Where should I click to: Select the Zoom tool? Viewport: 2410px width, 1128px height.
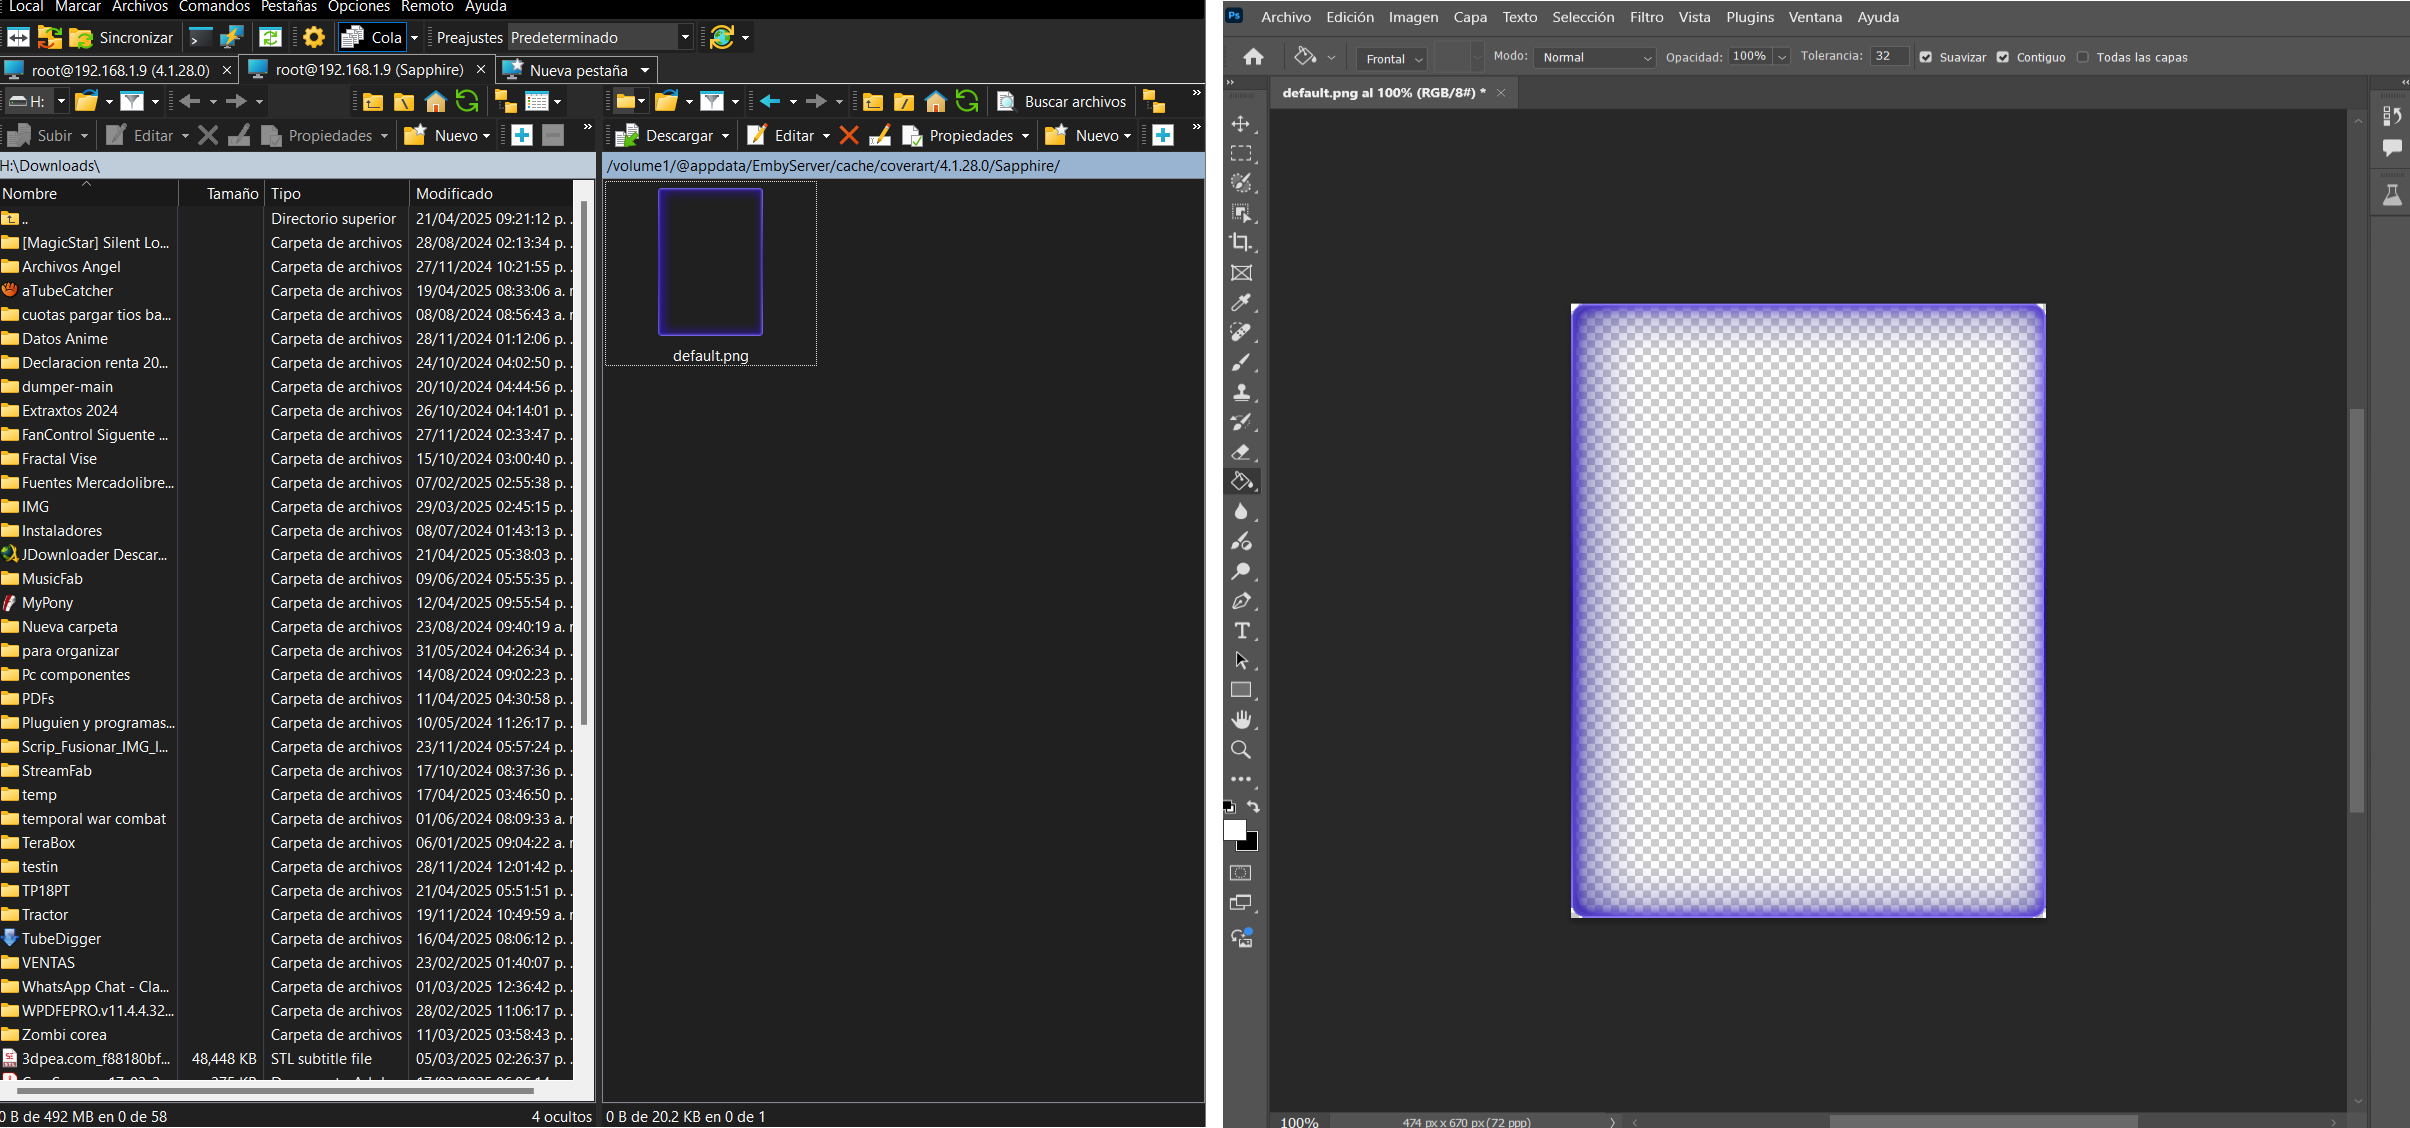pos(1240,750)
